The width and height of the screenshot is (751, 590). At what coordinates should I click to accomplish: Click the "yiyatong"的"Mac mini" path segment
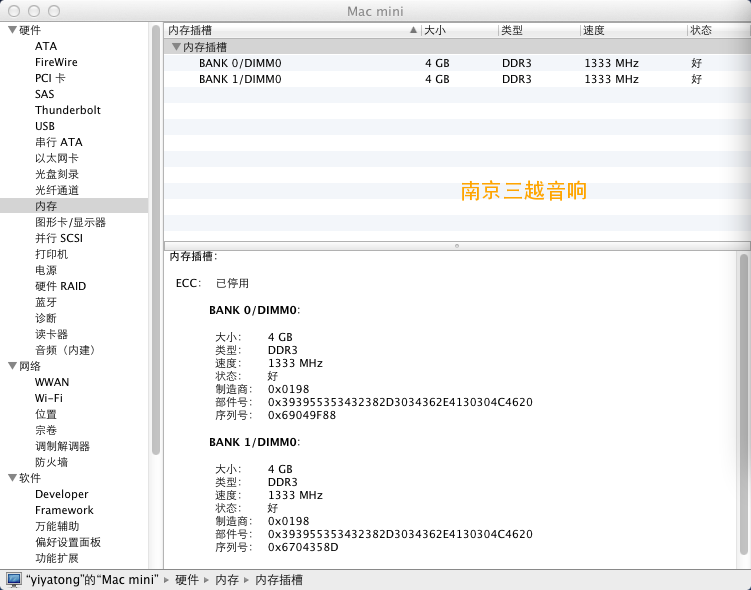pyautogui.click(x=92, y=580)
